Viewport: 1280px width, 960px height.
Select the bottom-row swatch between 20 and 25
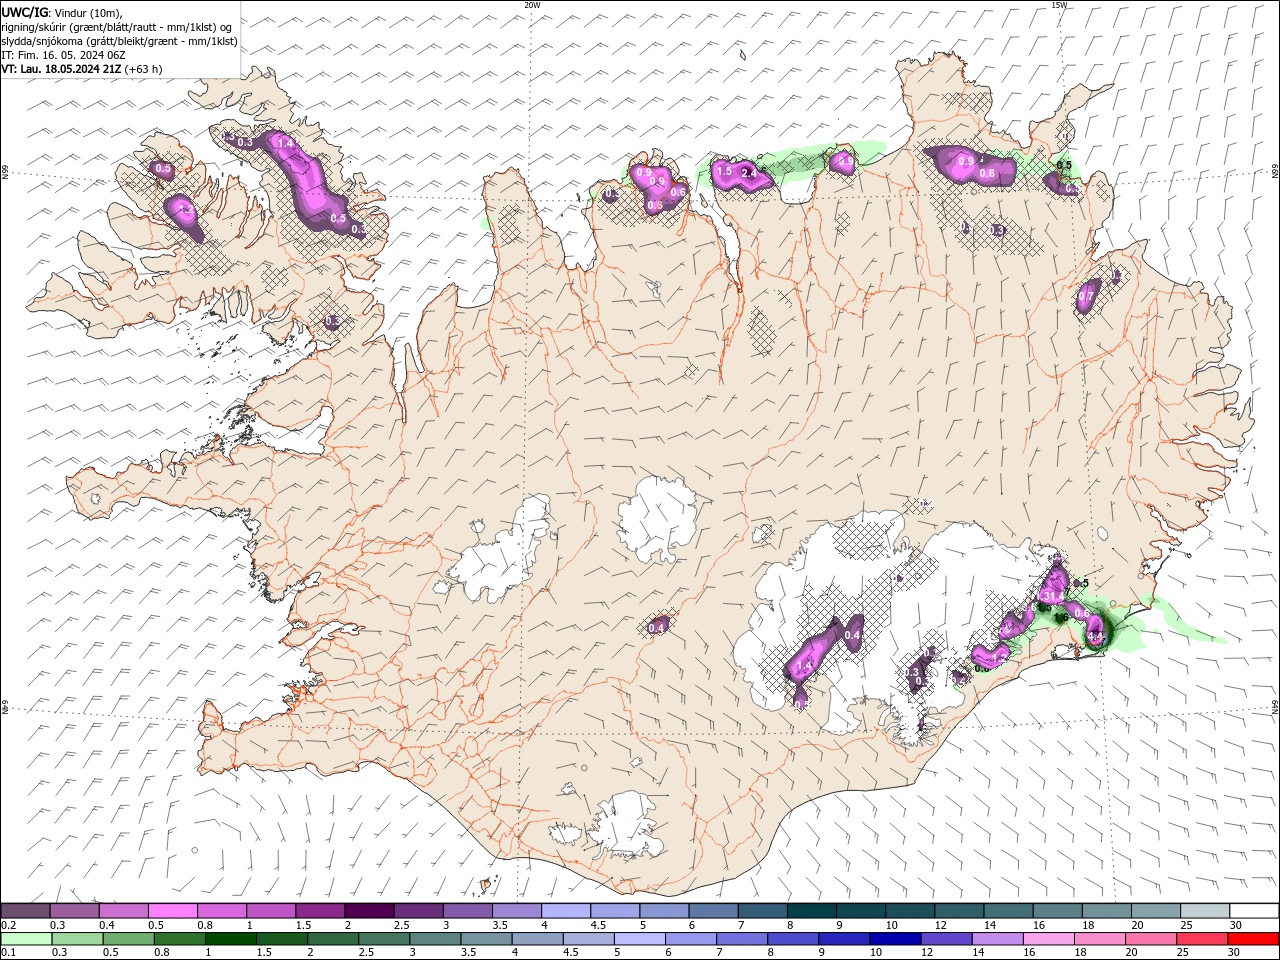1150,939
